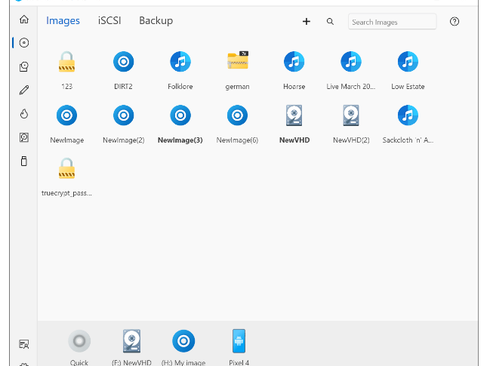Select the DIRT2 disc image
The height and width of the screenshot is (366, 490).
(123, 70)
